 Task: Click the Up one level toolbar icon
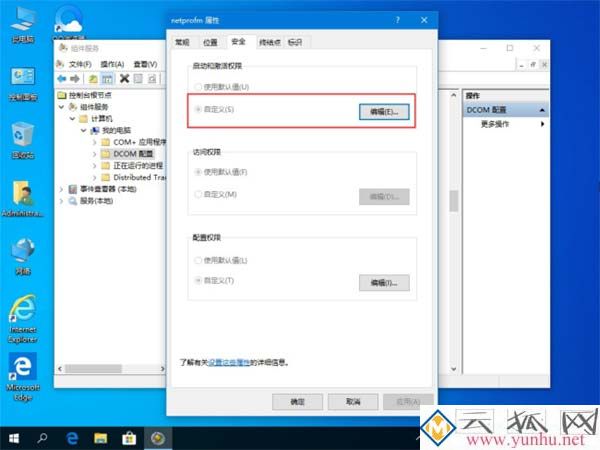click(93, 79)
